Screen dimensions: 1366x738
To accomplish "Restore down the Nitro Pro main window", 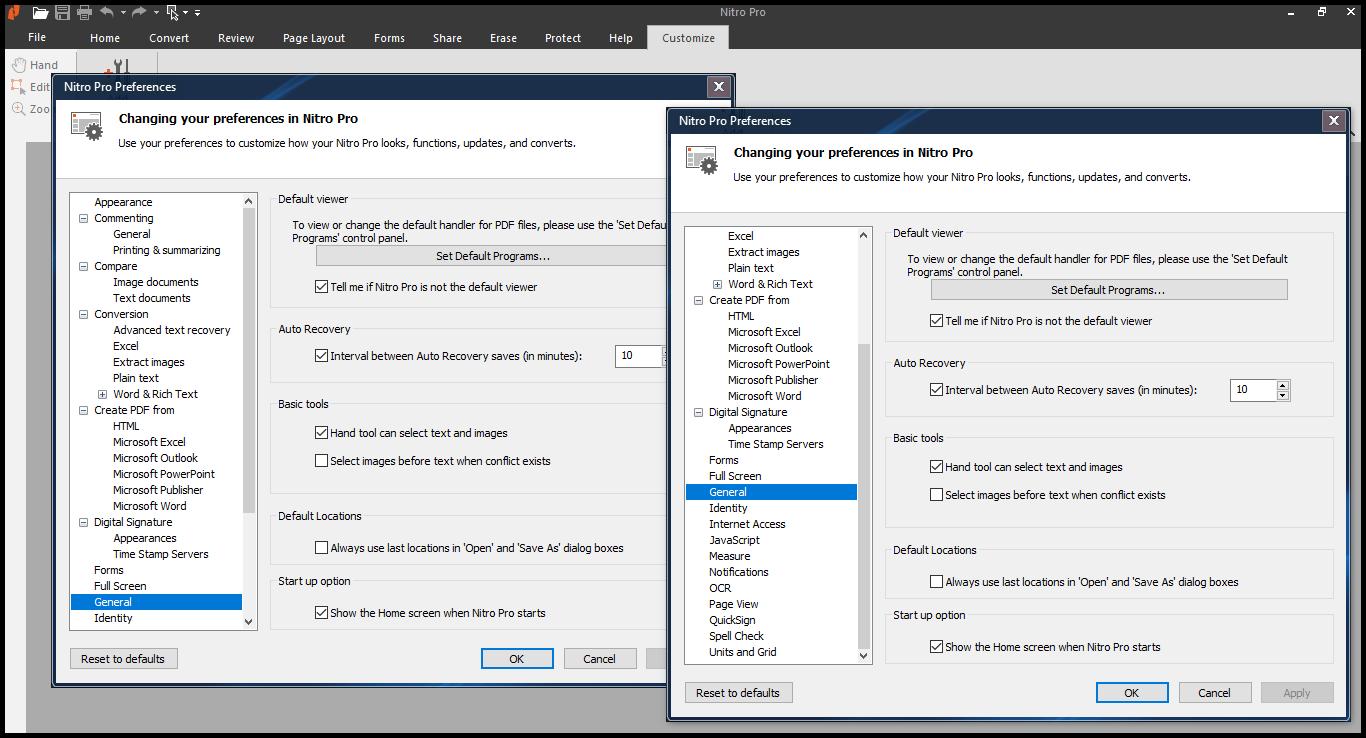I will (1321, 12).
